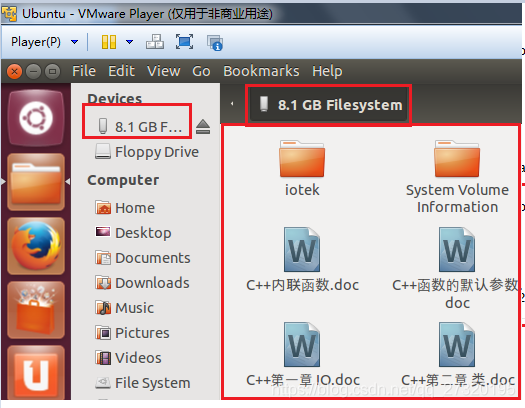The height and width of the screenshot is (408, 525).
Task: Select C++函数的默认参数.doc file
Action: click(456, 269)
